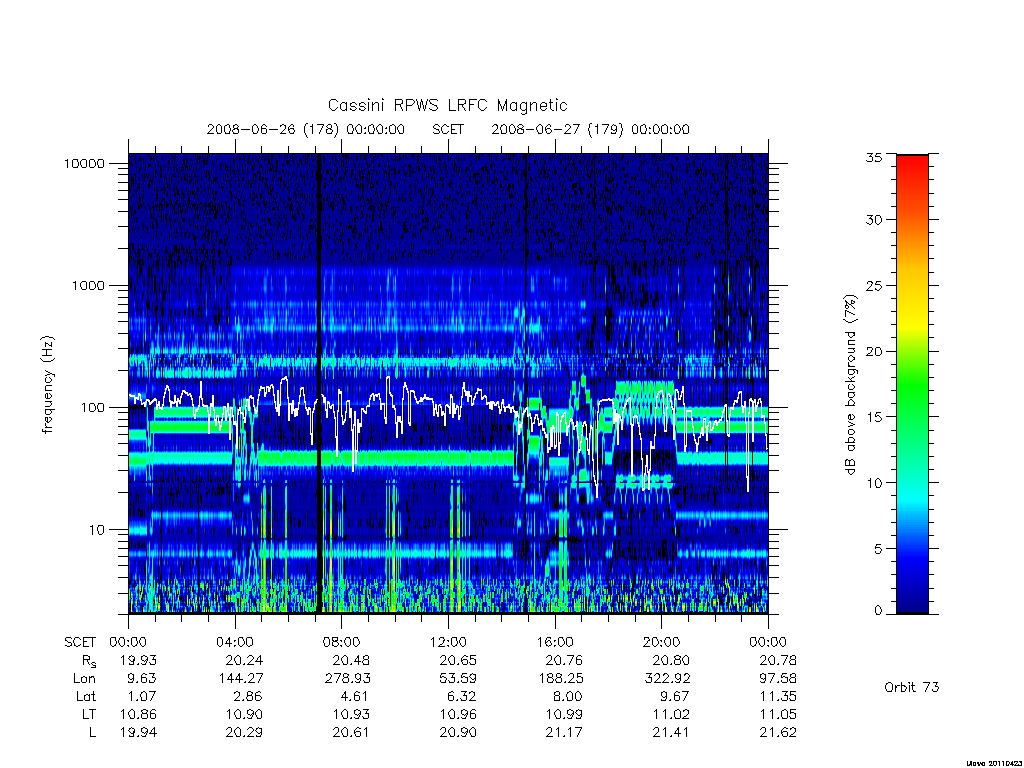Image resolution: width=1024 pixels, height=768 pixels.
Task: Click the Lon value 188.25
Action: pyautogui.click(x=561, y=679)
